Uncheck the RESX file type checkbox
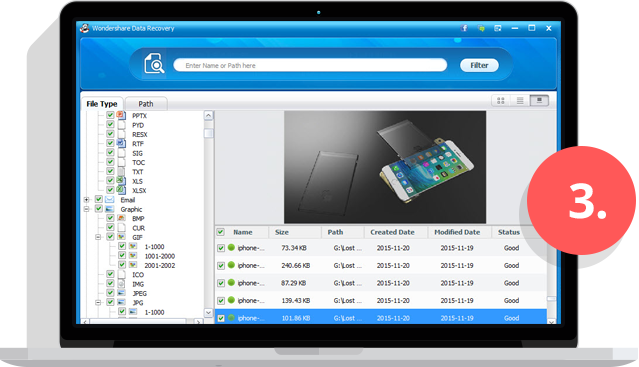This screenshot has width=639, height=367. pyautogui.click(x=110, y=134)
